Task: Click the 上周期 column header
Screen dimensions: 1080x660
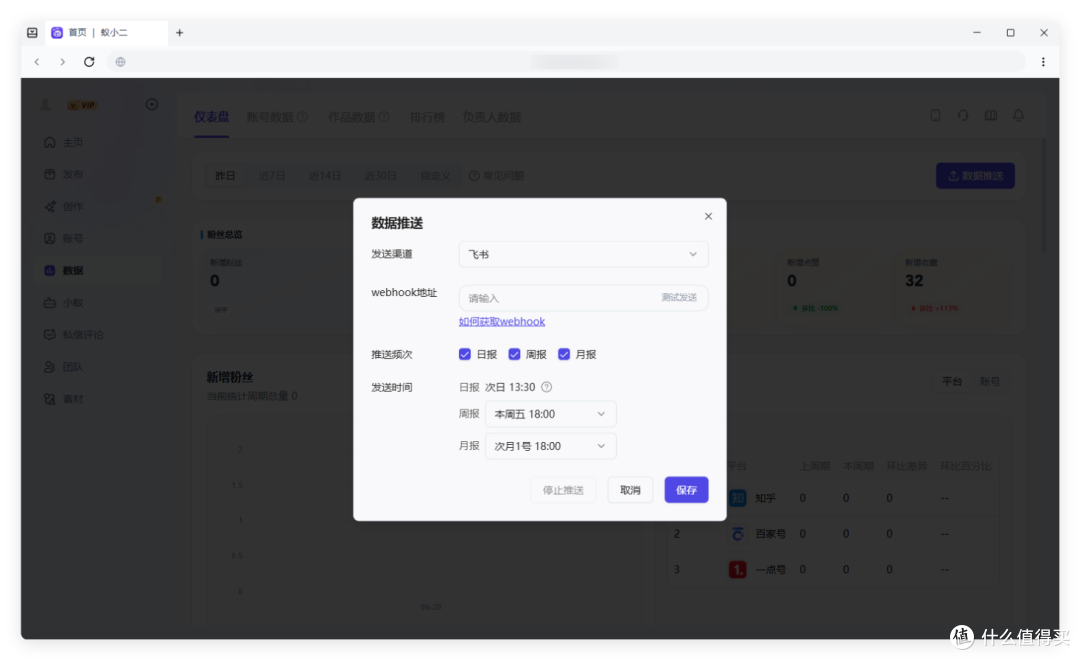Action: pos(814,466)
